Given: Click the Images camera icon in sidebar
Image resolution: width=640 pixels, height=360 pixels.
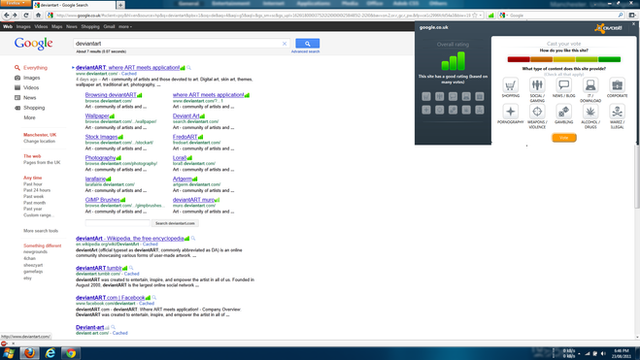Looking at the screenshot, I should click(x=17, y=78).
